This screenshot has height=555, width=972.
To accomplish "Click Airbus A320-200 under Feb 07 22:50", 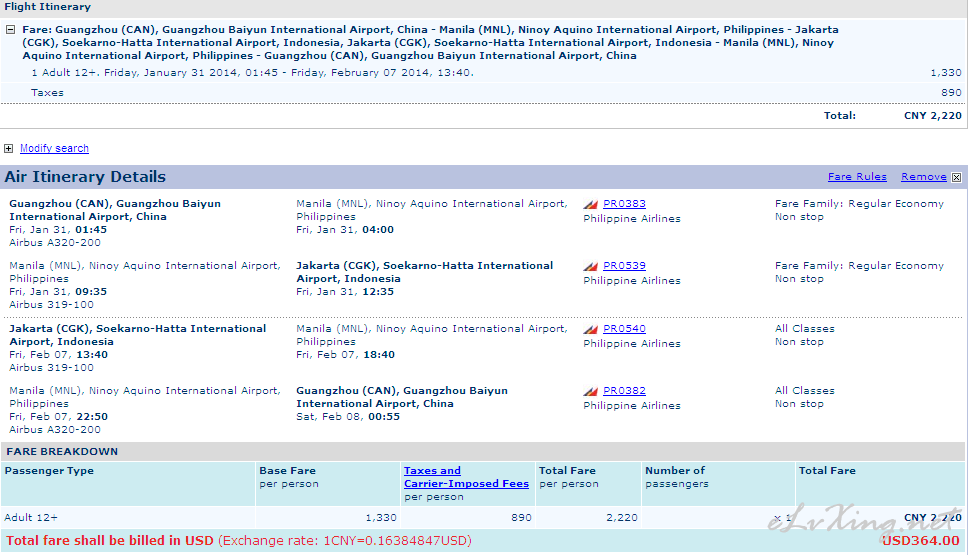I will (x=55, y=429).
